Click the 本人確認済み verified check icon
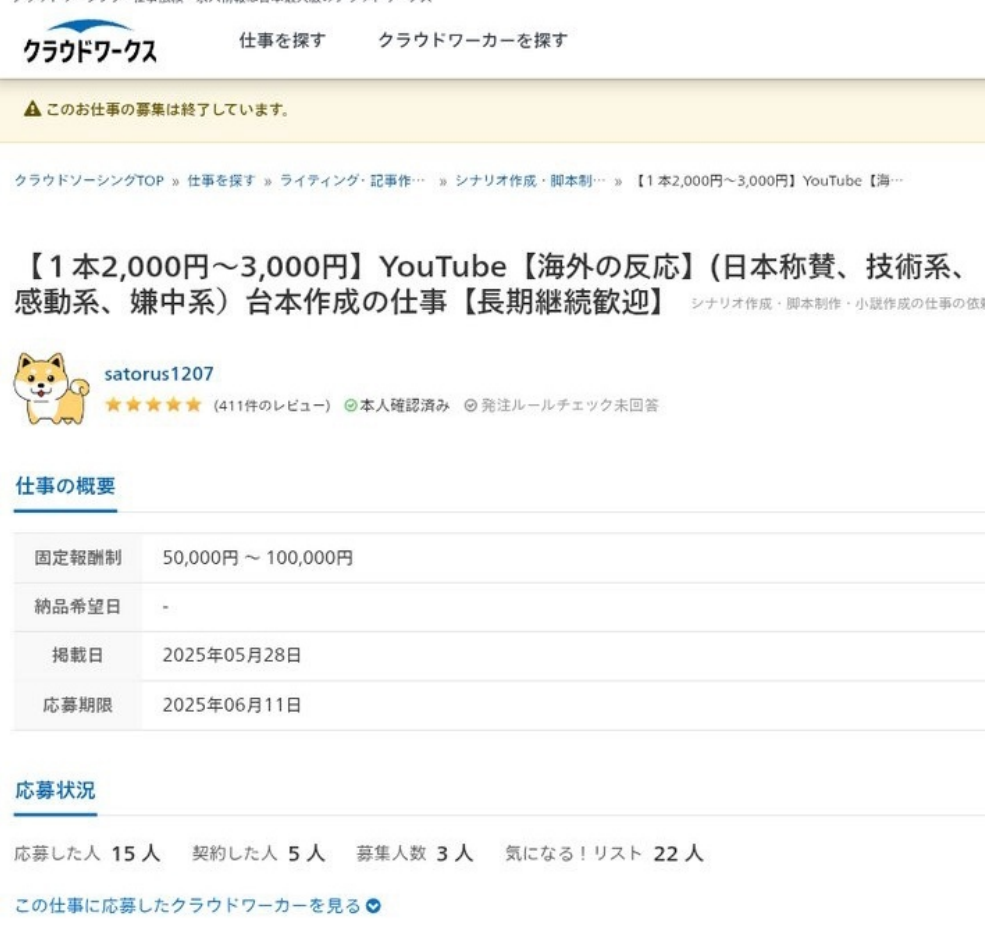Screen dimensions: 985x934 (x=350, y=405)
